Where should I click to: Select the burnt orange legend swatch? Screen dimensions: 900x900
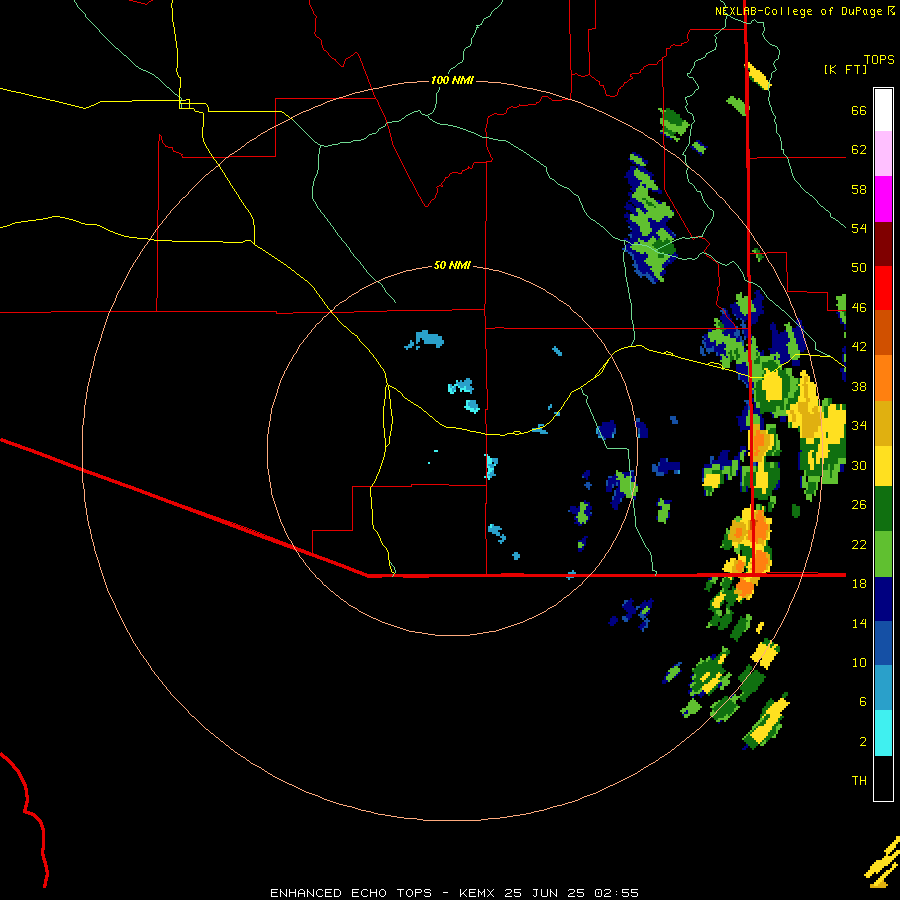(883, 332)
